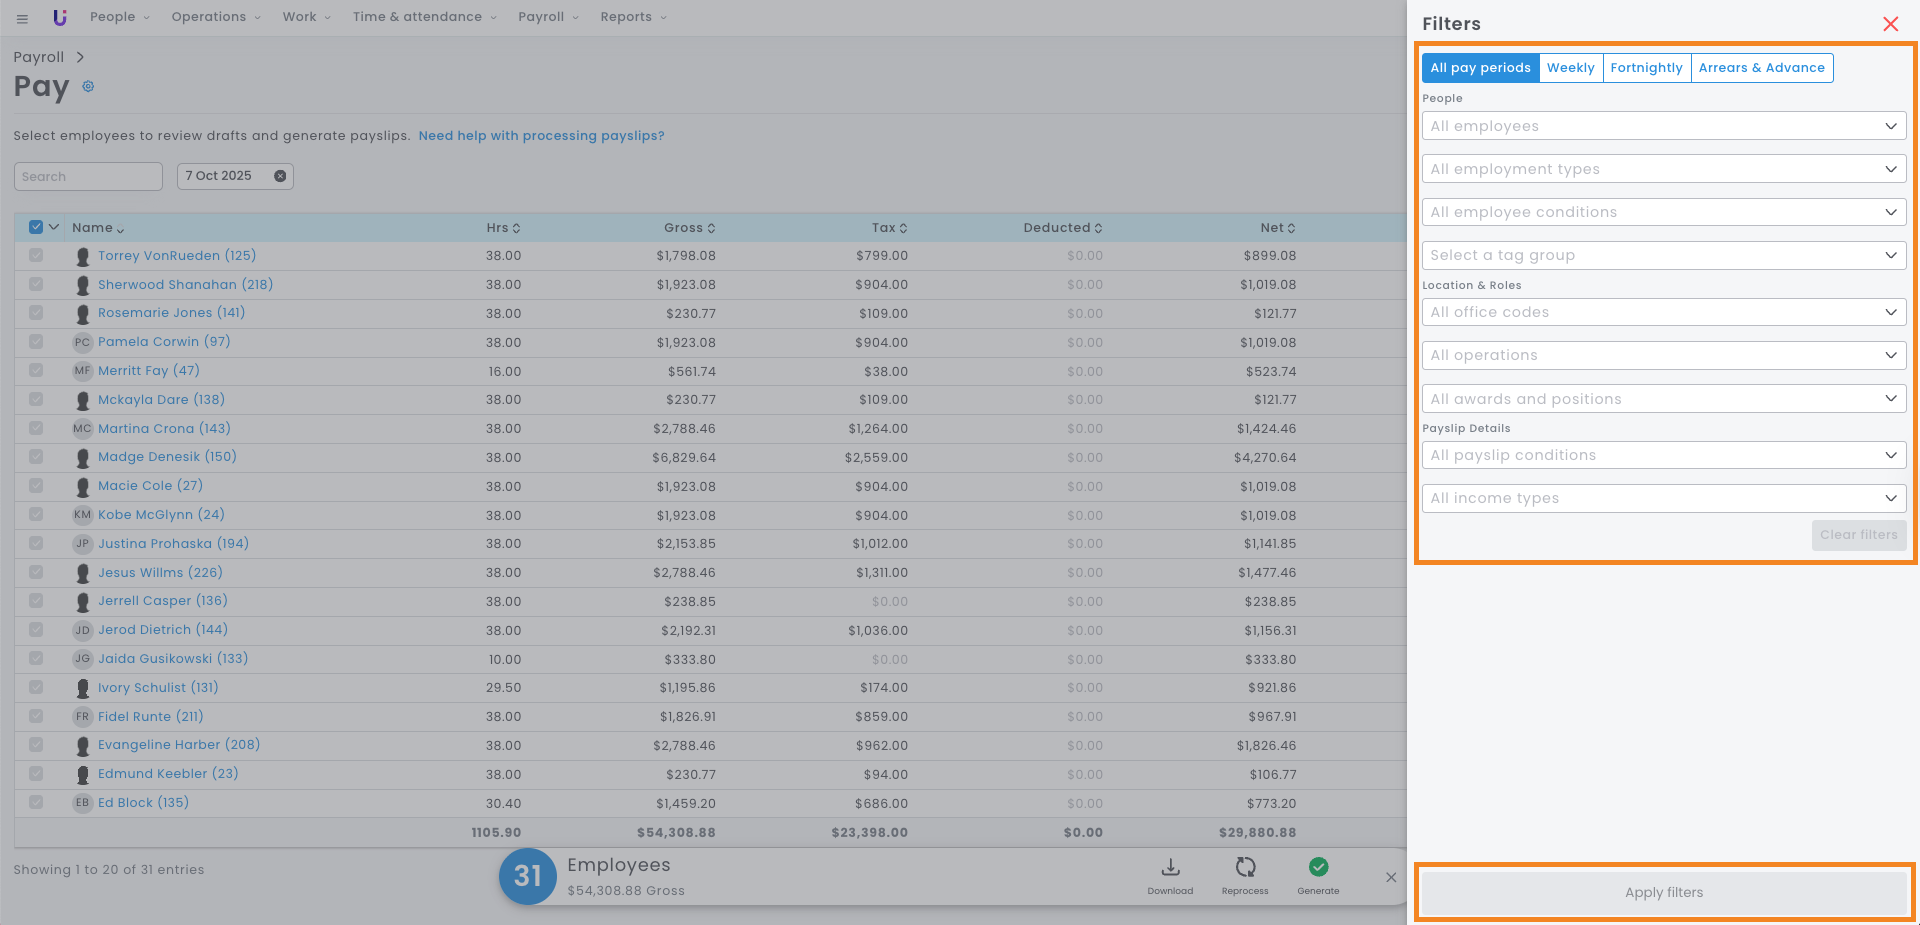Click the Search input field
1920x925 pixels.
pos(88,177)
